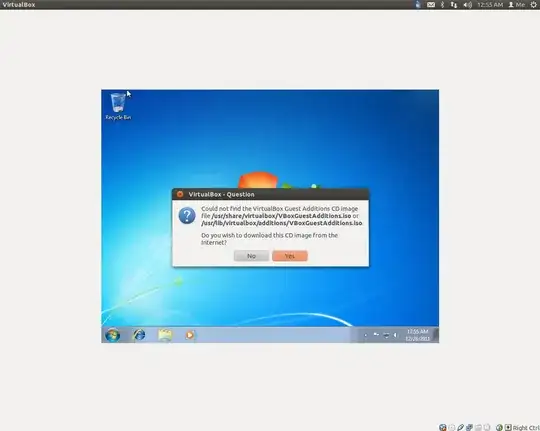The height and width of the screenshot is (431, 540).
Task: Click Yes to download the Guest Additions image
Action: [x=290, y=256]
